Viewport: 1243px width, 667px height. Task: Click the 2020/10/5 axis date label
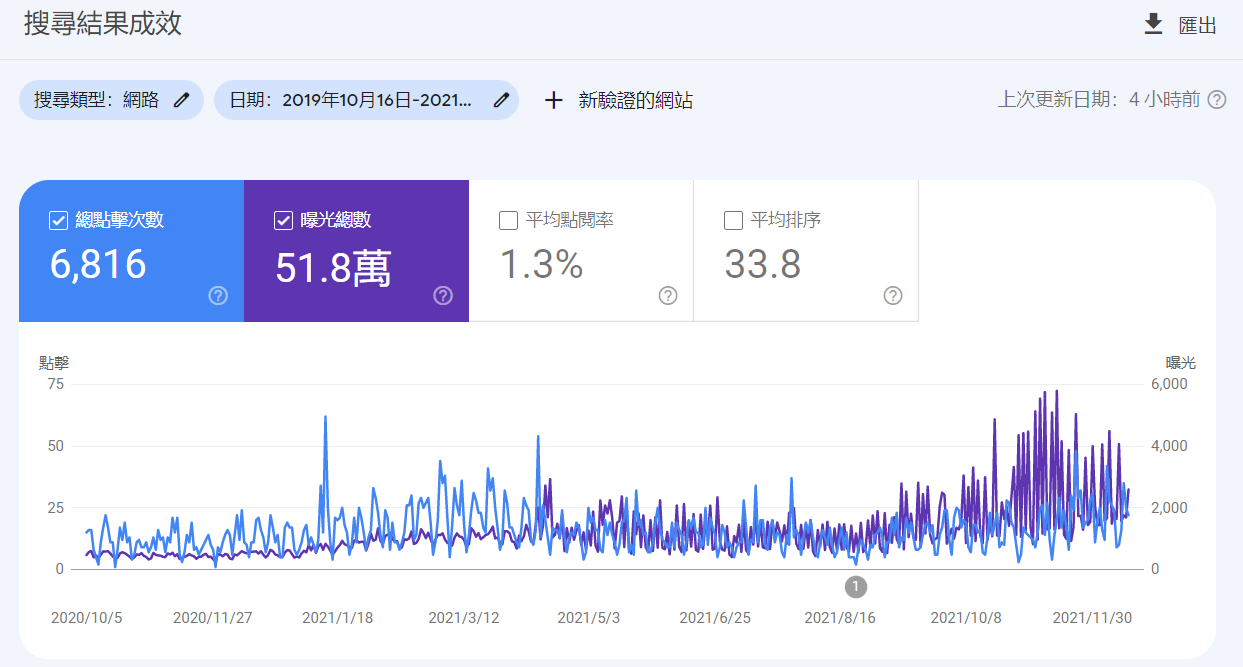(87, 618)
